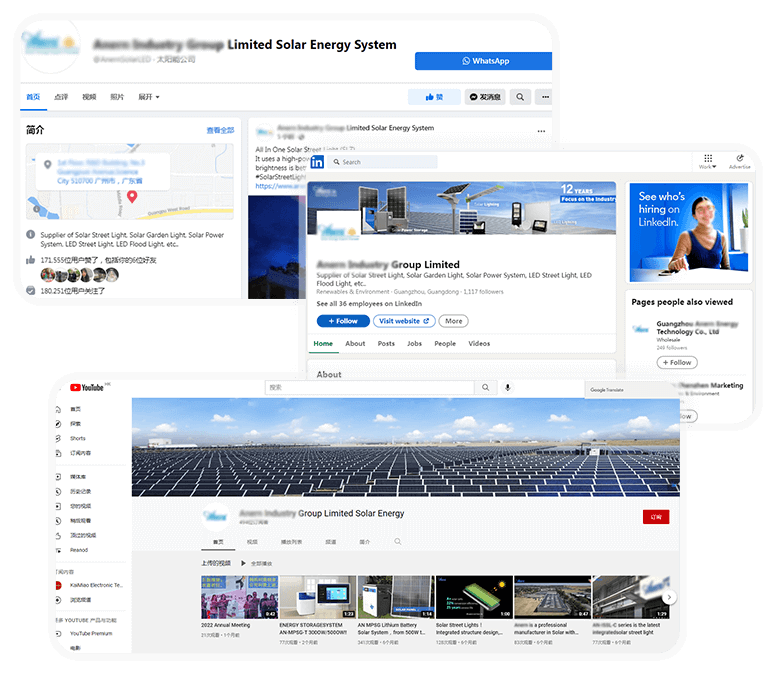
Task: Switch to the LinkedIn Jobs tab
Action: tap(414, 343)
